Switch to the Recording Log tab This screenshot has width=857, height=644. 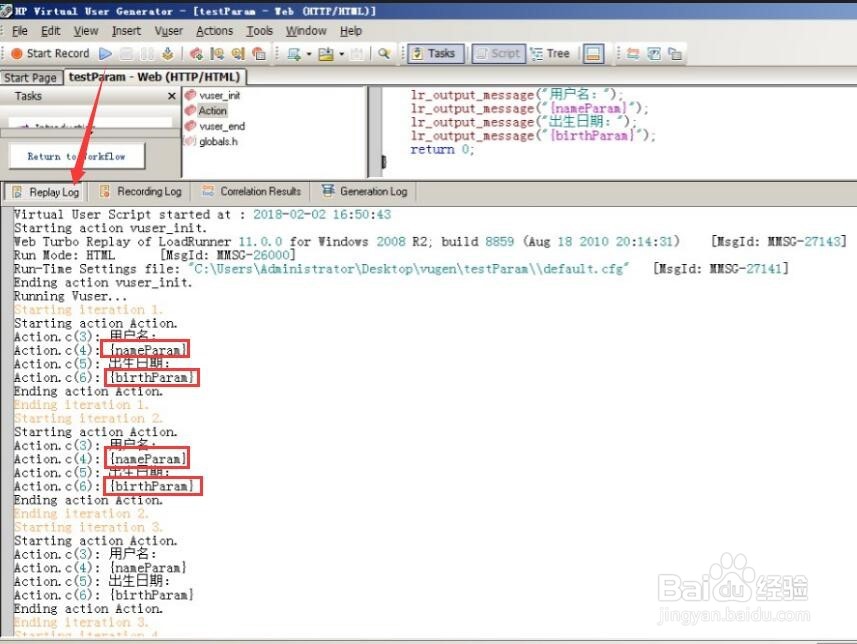141,192
